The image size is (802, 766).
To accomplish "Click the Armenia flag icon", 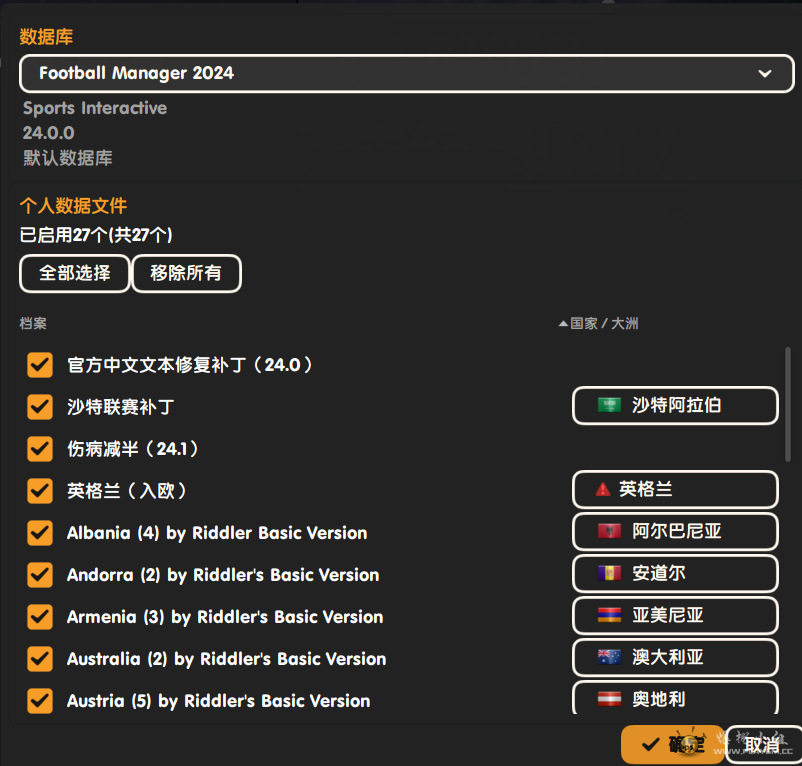I will coord(609,615).
